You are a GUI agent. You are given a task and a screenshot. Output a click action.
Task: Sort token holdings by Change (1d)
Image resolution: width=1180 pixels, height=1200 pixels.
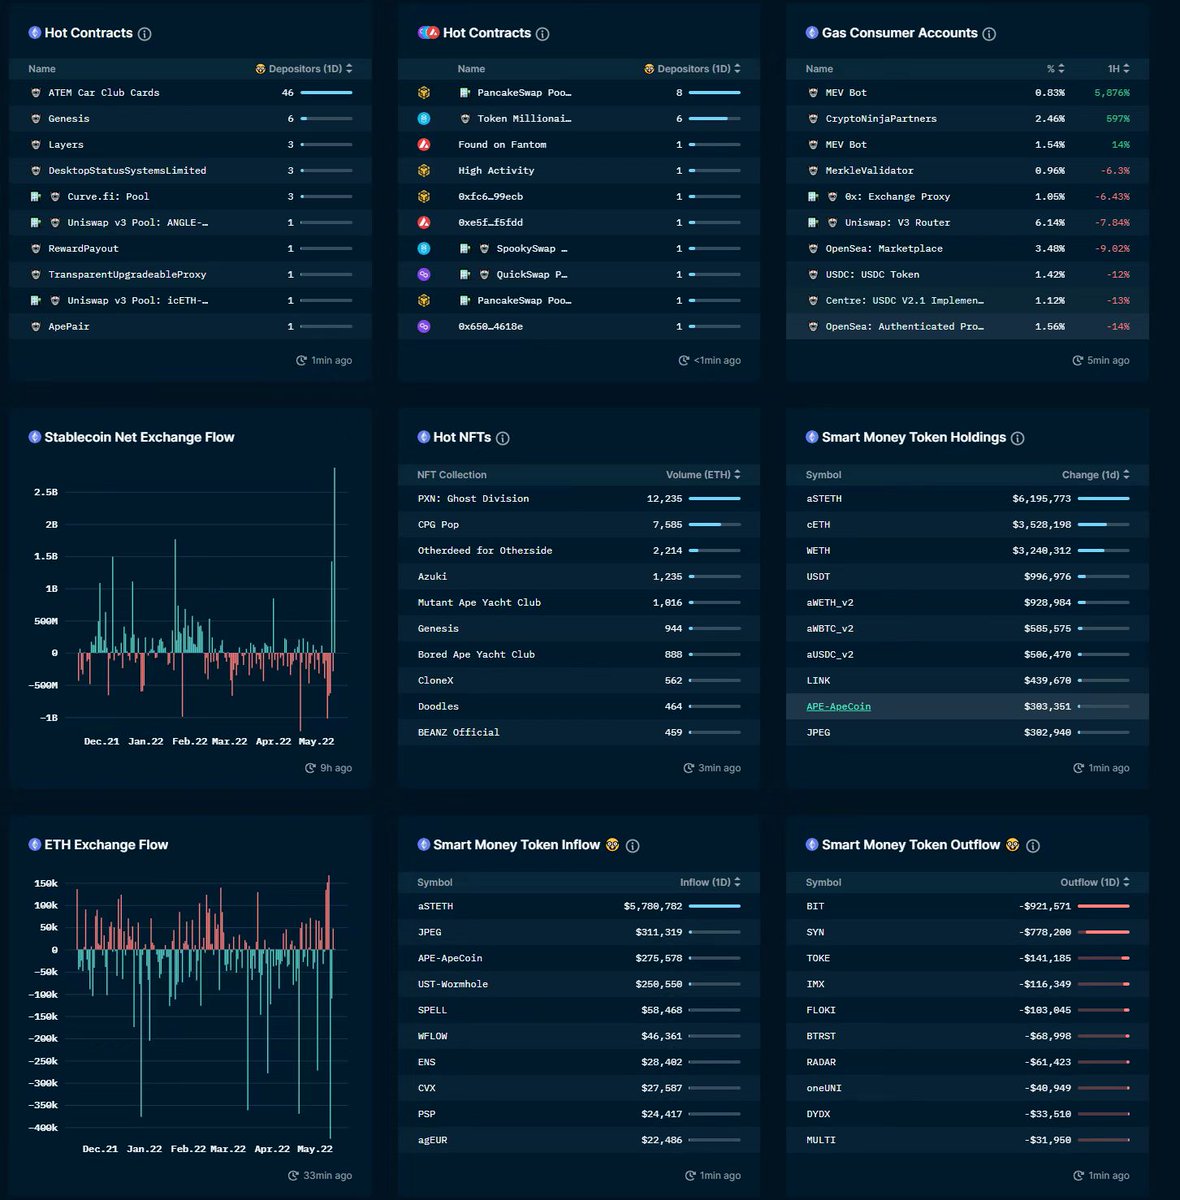(x=1095, y=475)
